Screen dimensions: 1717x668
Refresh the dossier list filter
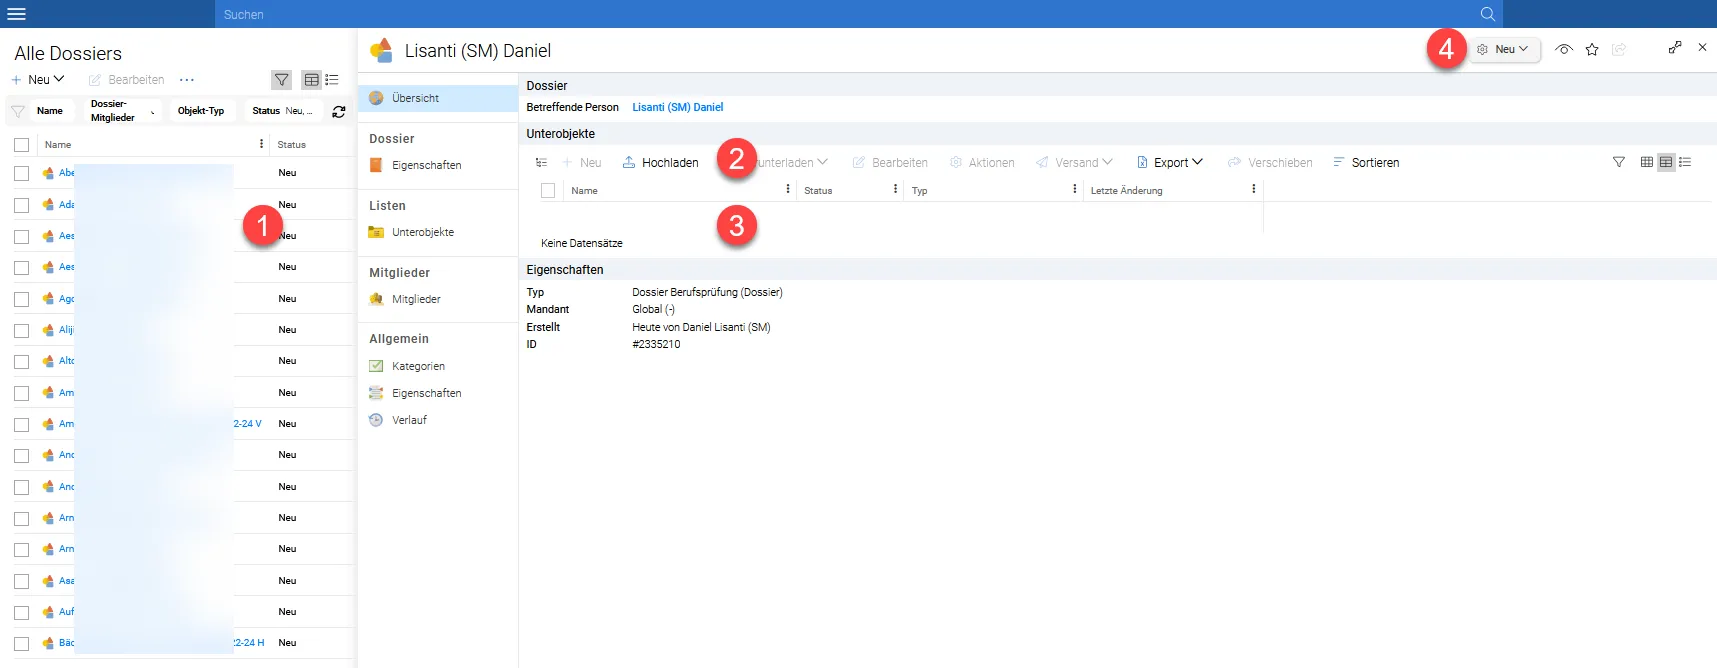click(339, 111)
